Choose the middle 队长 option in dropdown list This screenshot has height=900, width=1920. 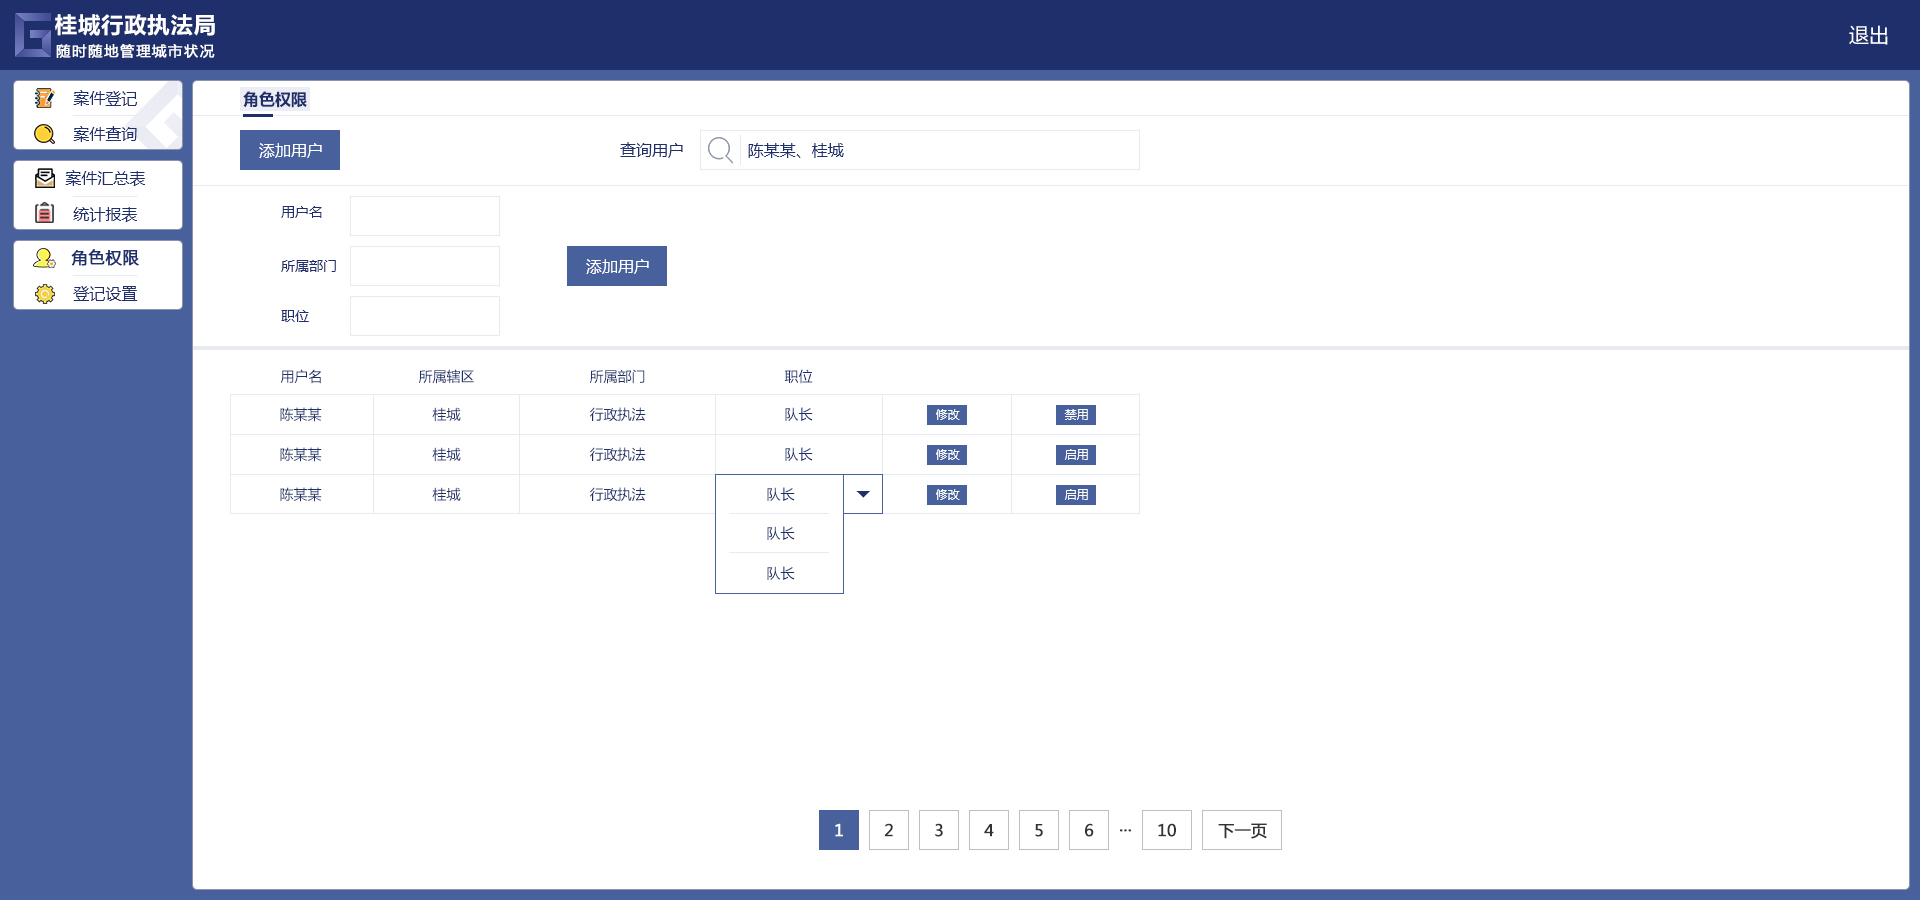tap(780, 534)
